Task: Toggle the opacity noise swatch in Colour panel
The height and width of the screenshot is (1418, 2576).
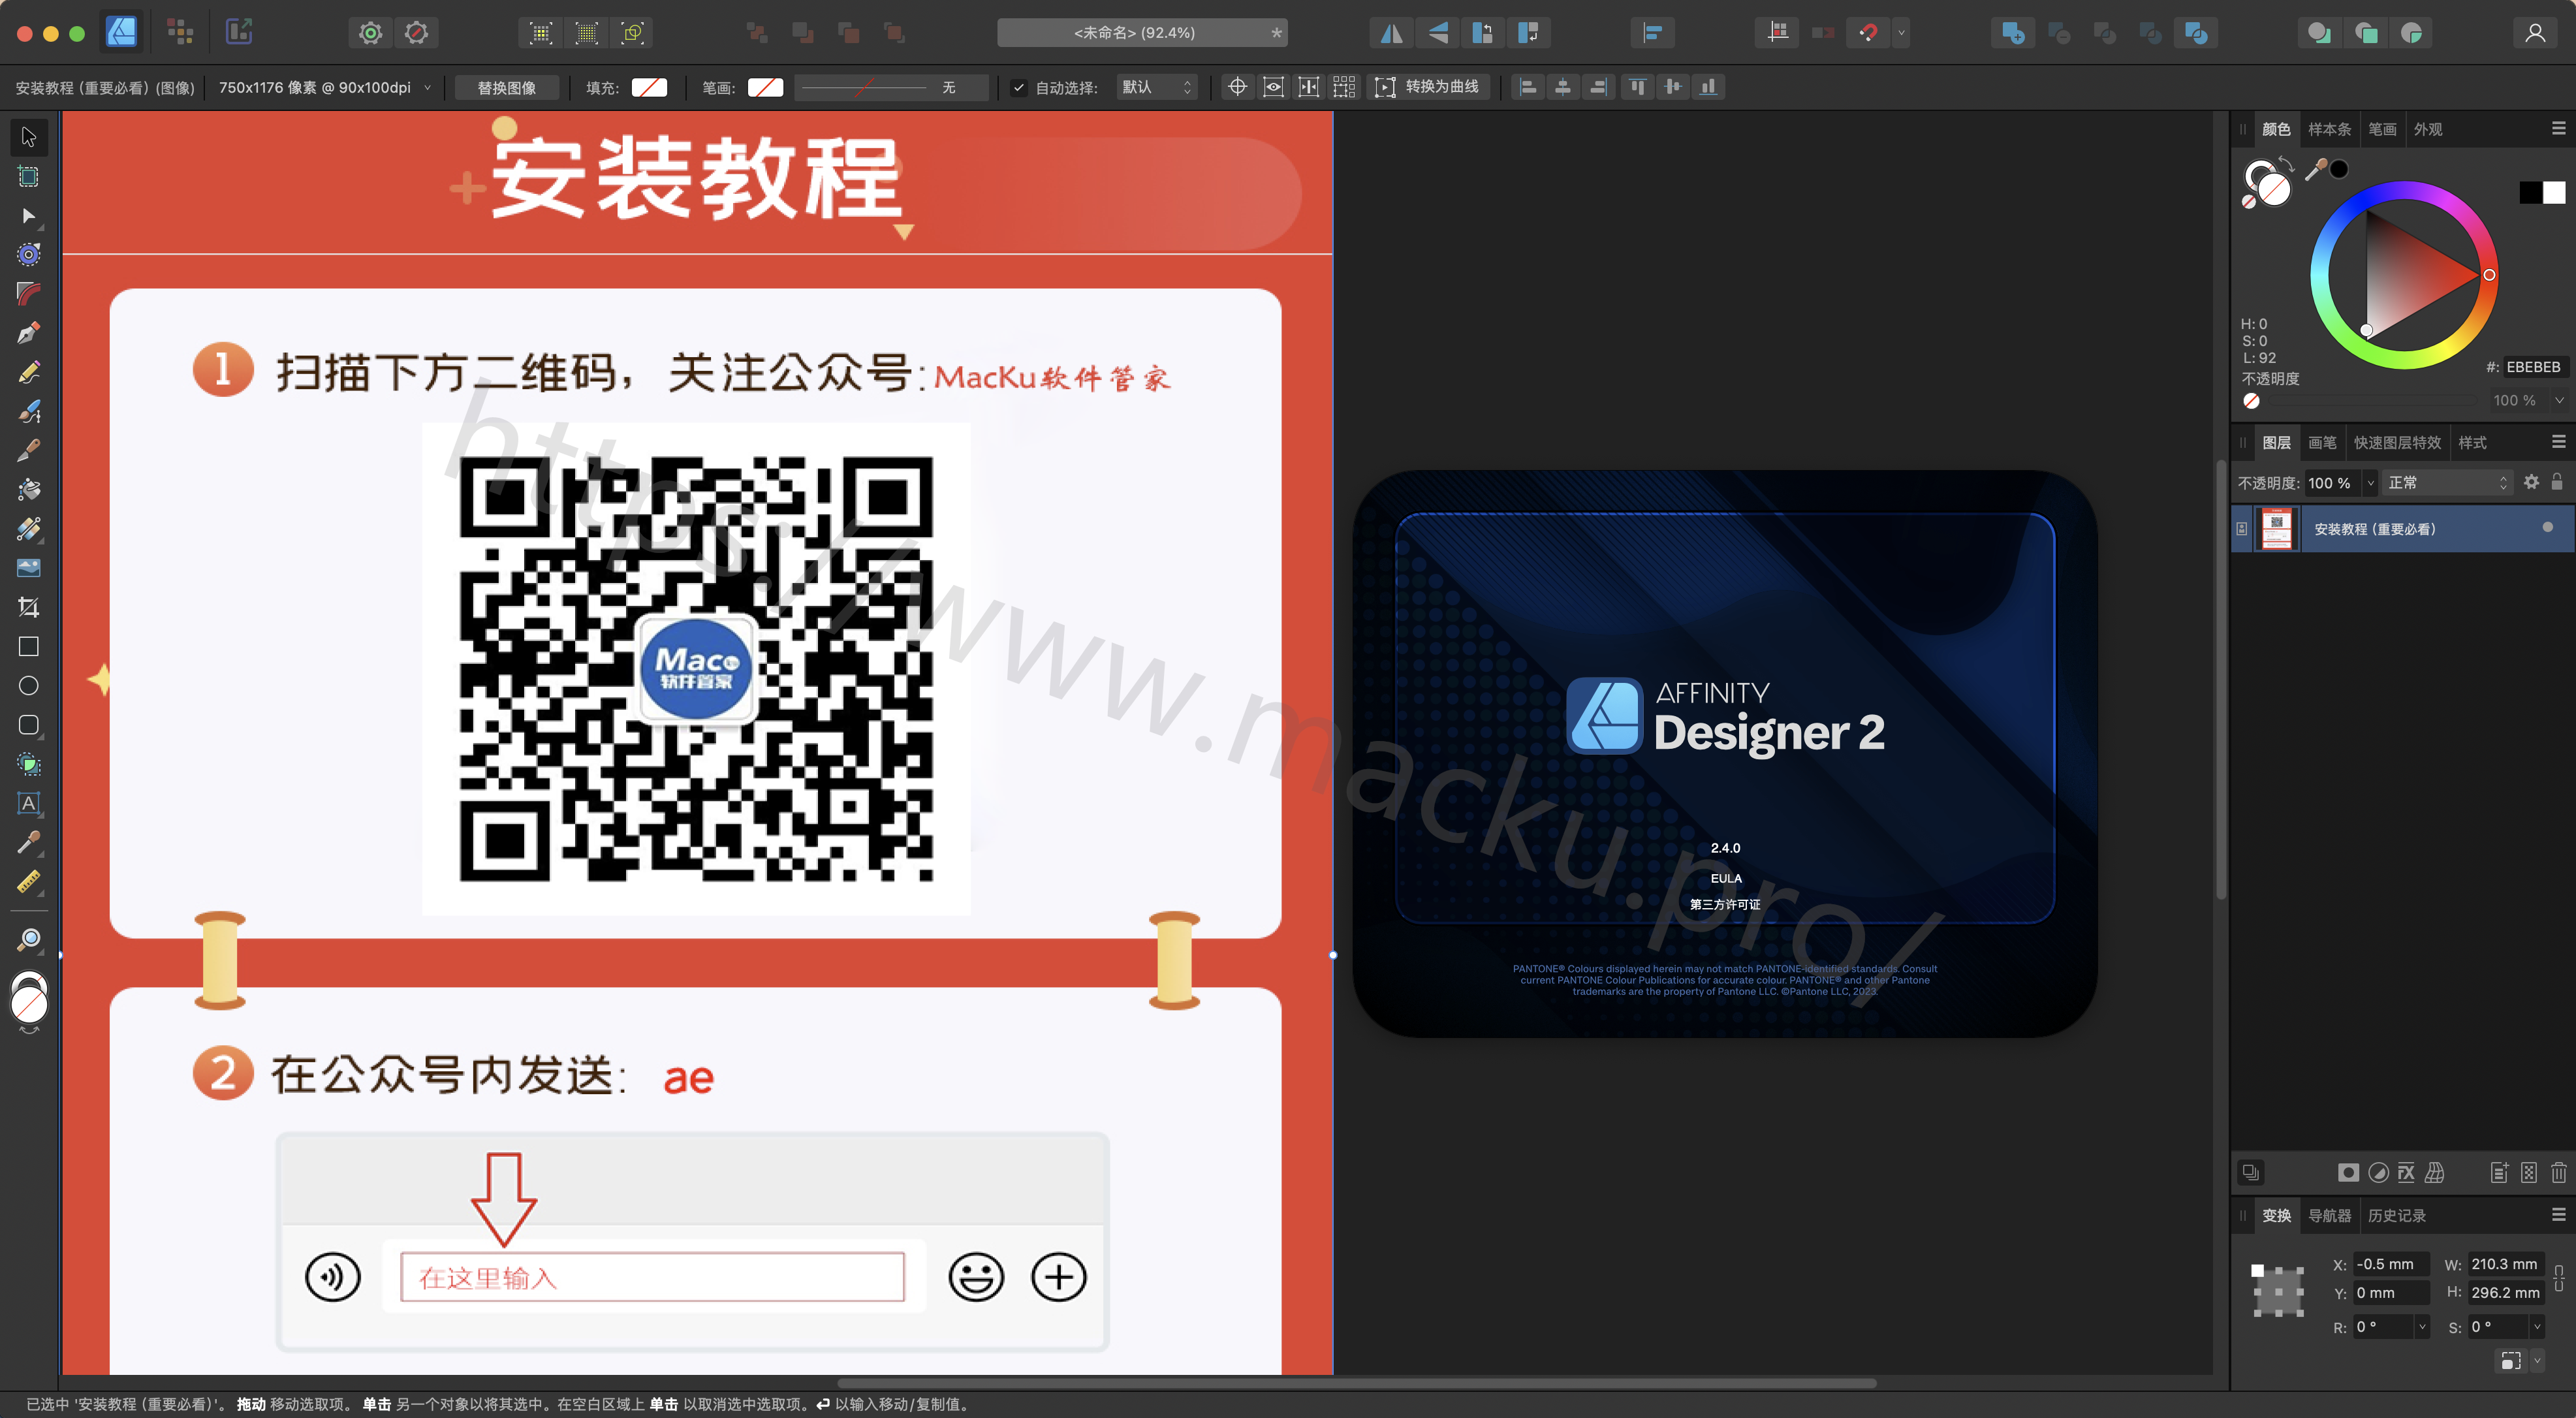Action: (x=2251, y=401)
